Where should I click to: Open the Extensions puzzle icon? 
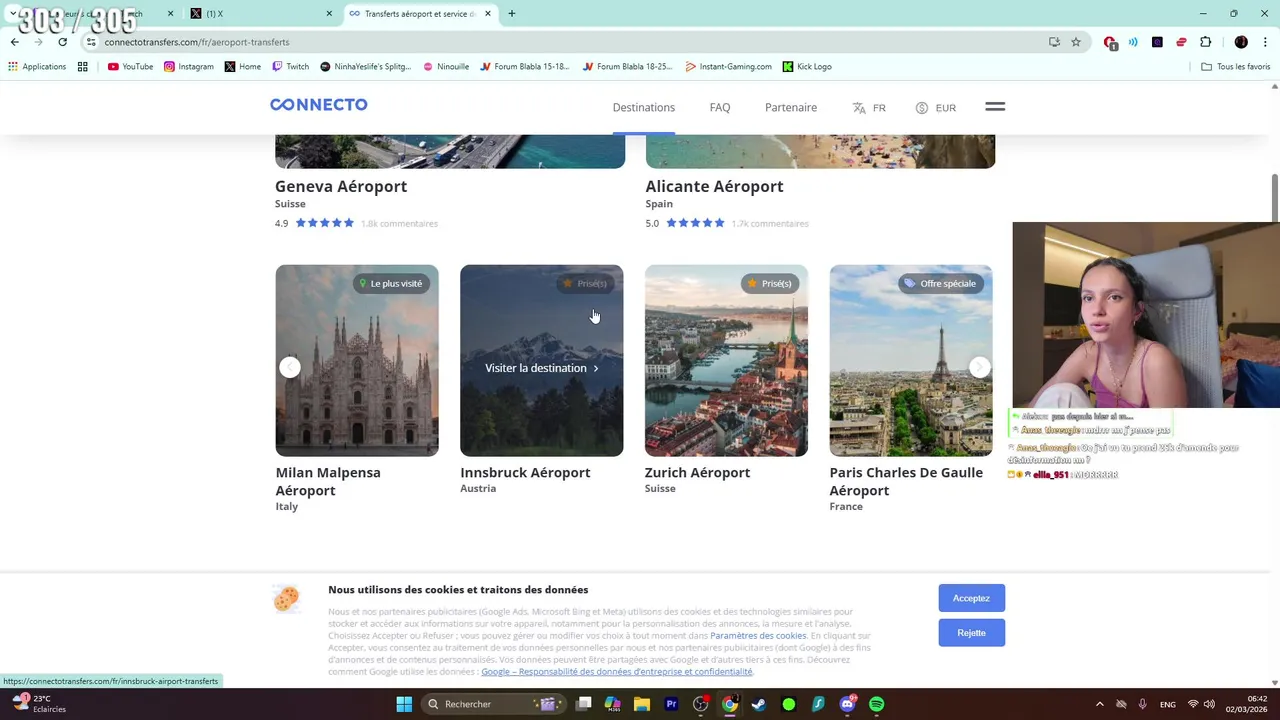[x=1205, y=42]
